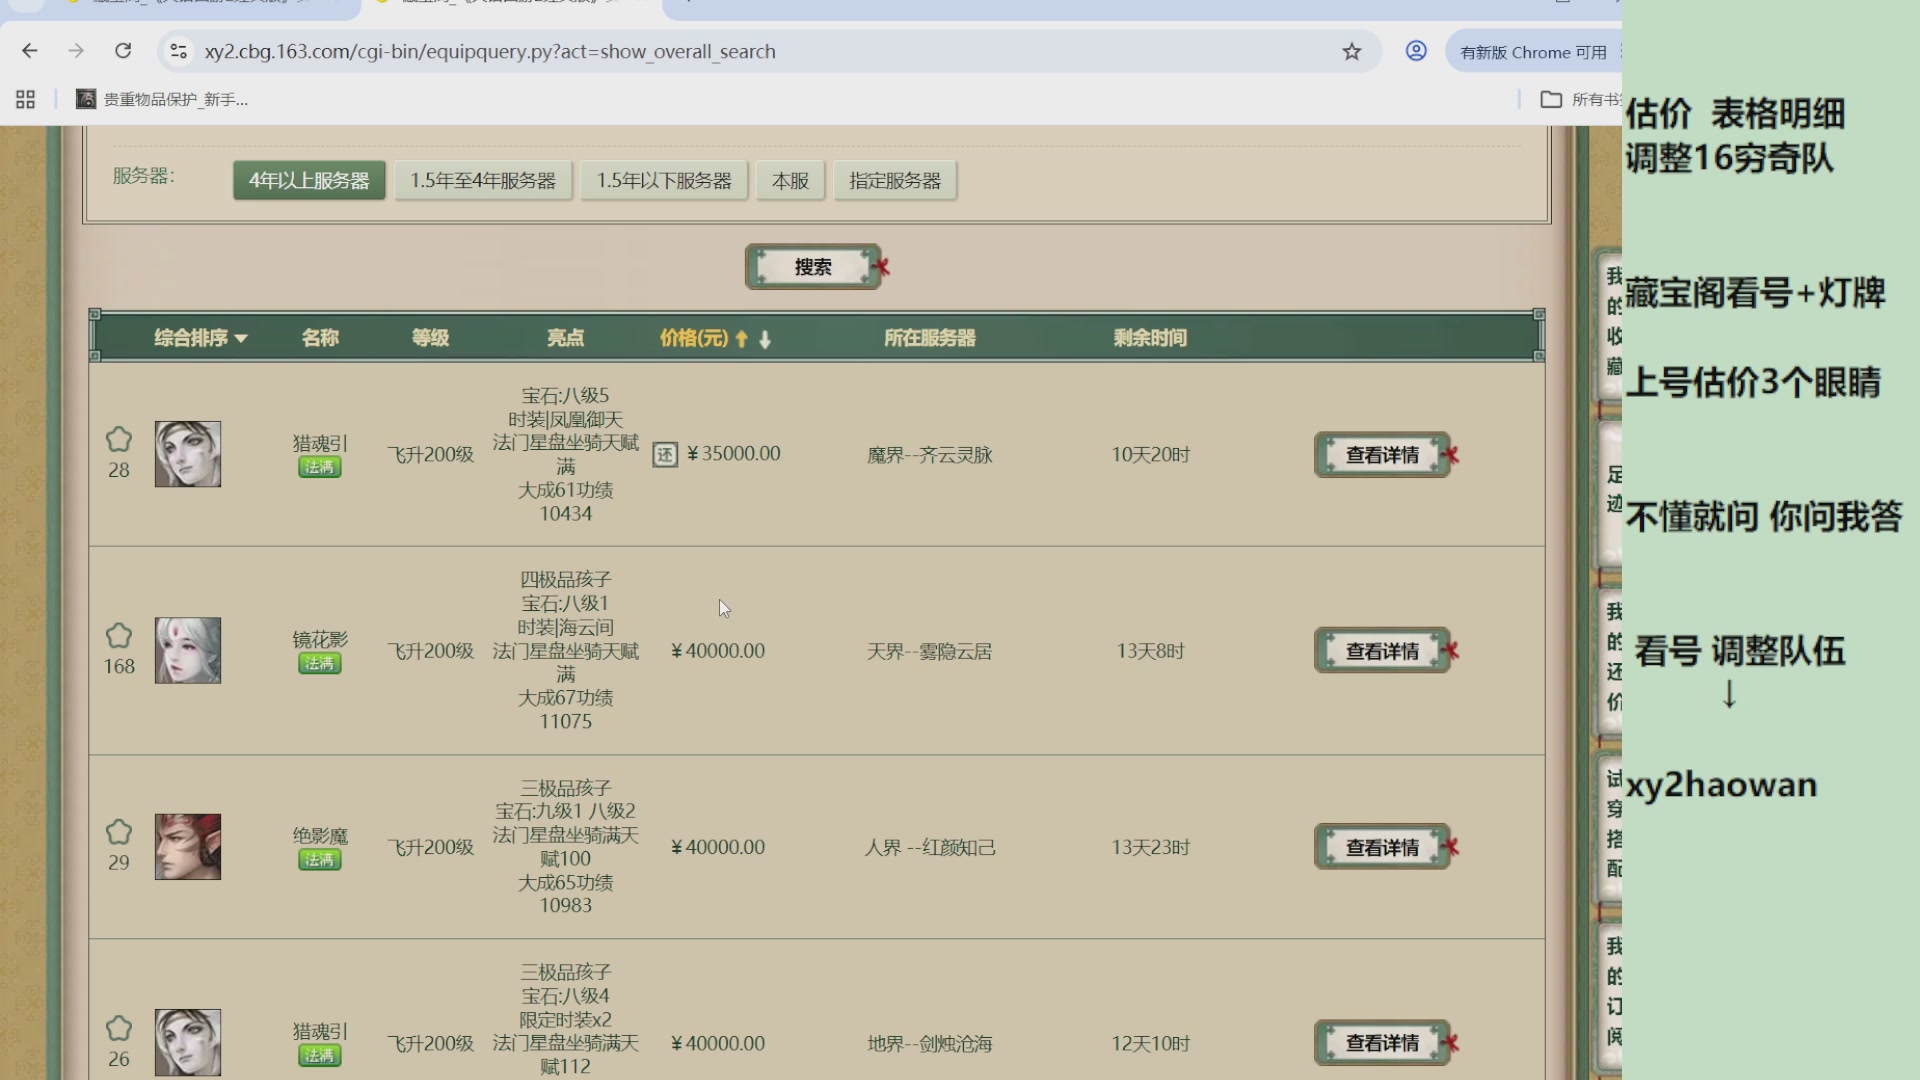The height and width of the screenshot is (1080, 1920).
Task: Click the 法满 badge of the ¥35000 猎魂引
Action: click(320, 467)
